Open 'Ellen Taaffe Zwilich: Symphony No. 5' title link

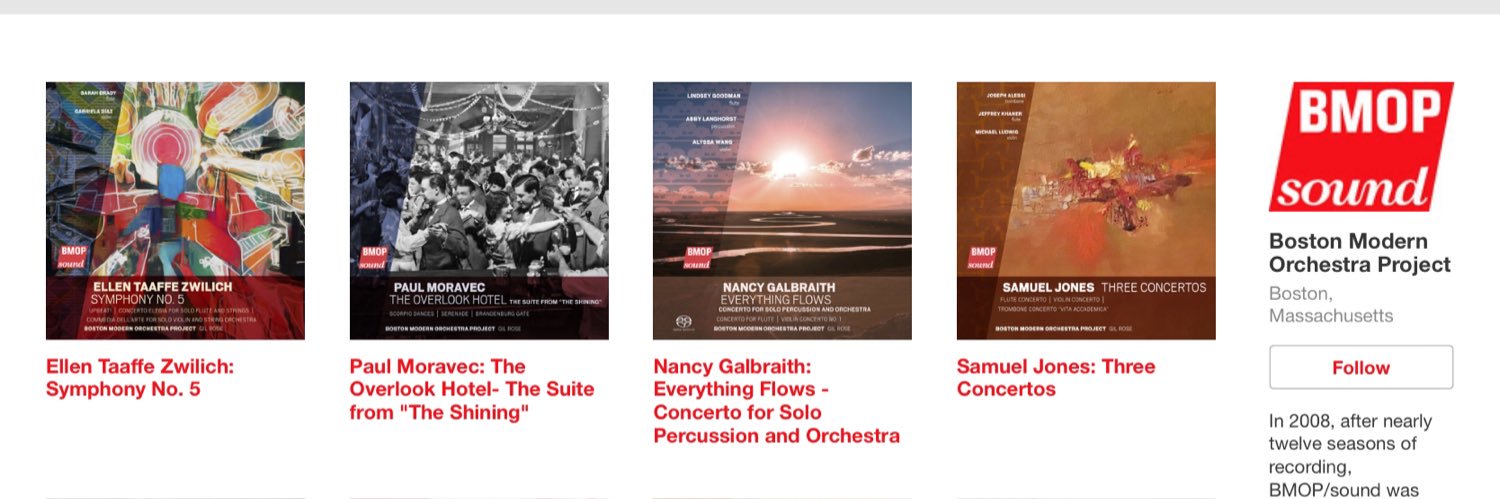[x=140, y=378]
